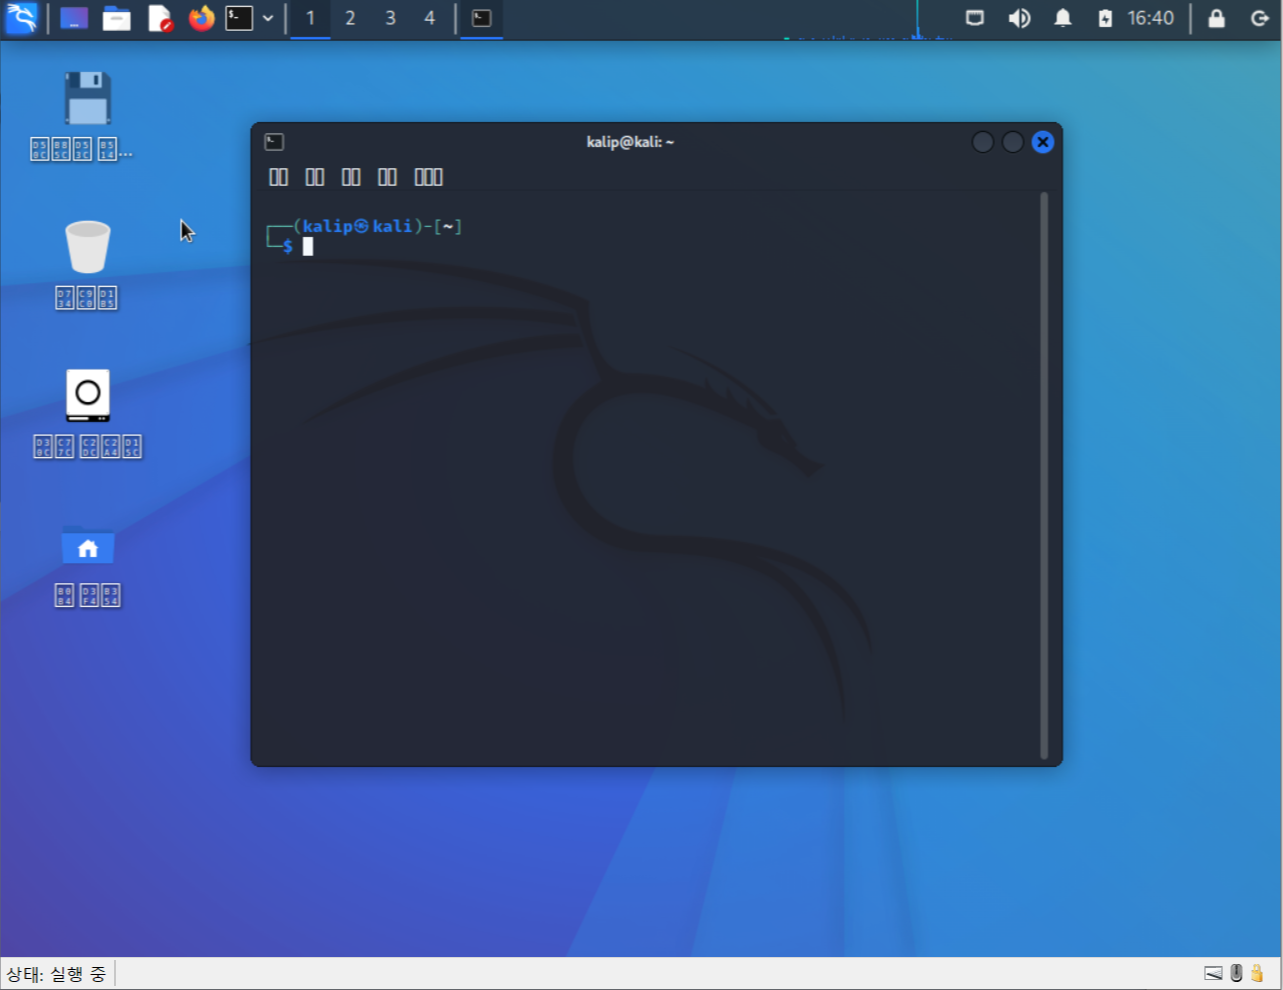Open the third (Edit) terminal menu
The width and height of the screenshot is (1283, 990).
click(x=351, y=177)
